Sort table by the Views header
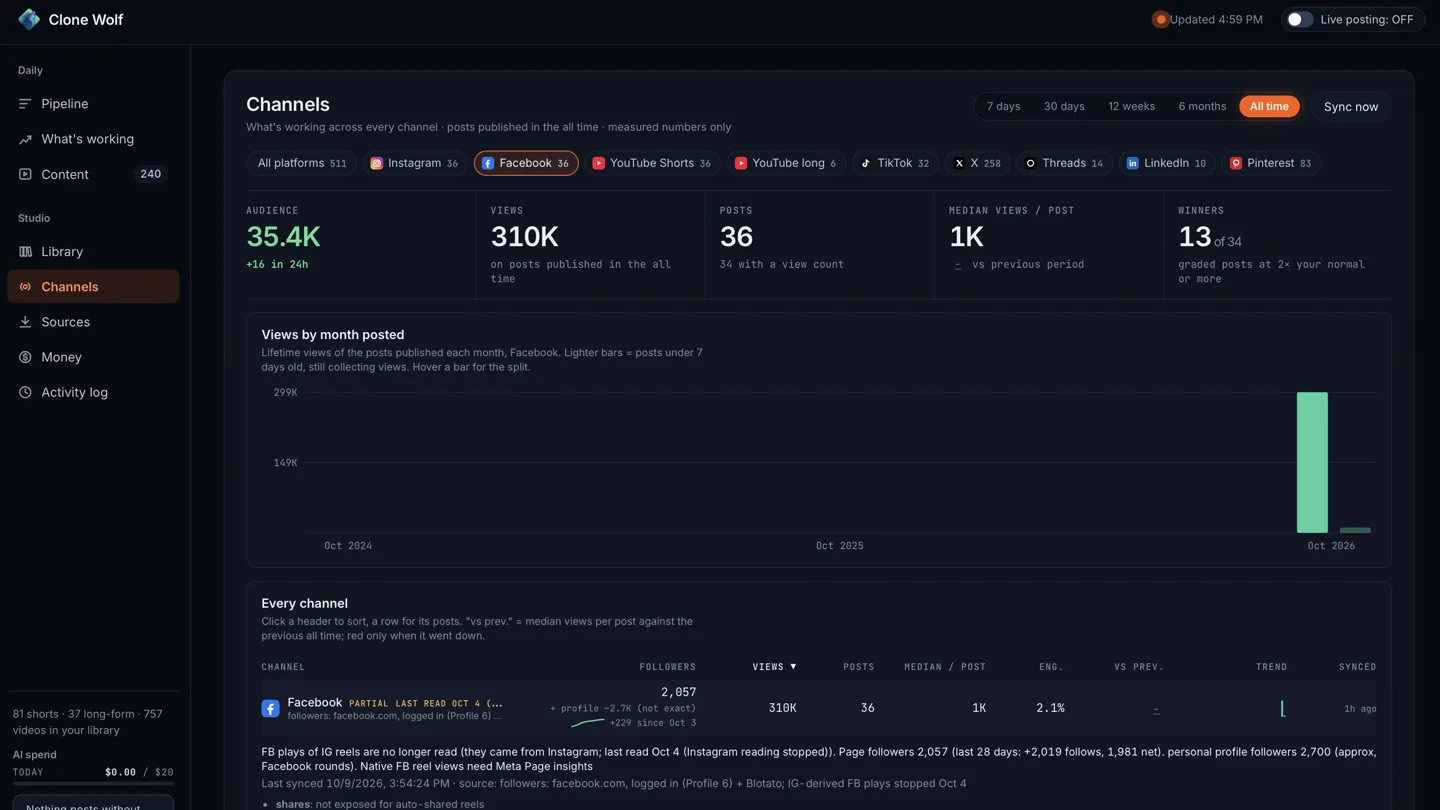This screenshot has height=810, width=1440. coord(774,666)
